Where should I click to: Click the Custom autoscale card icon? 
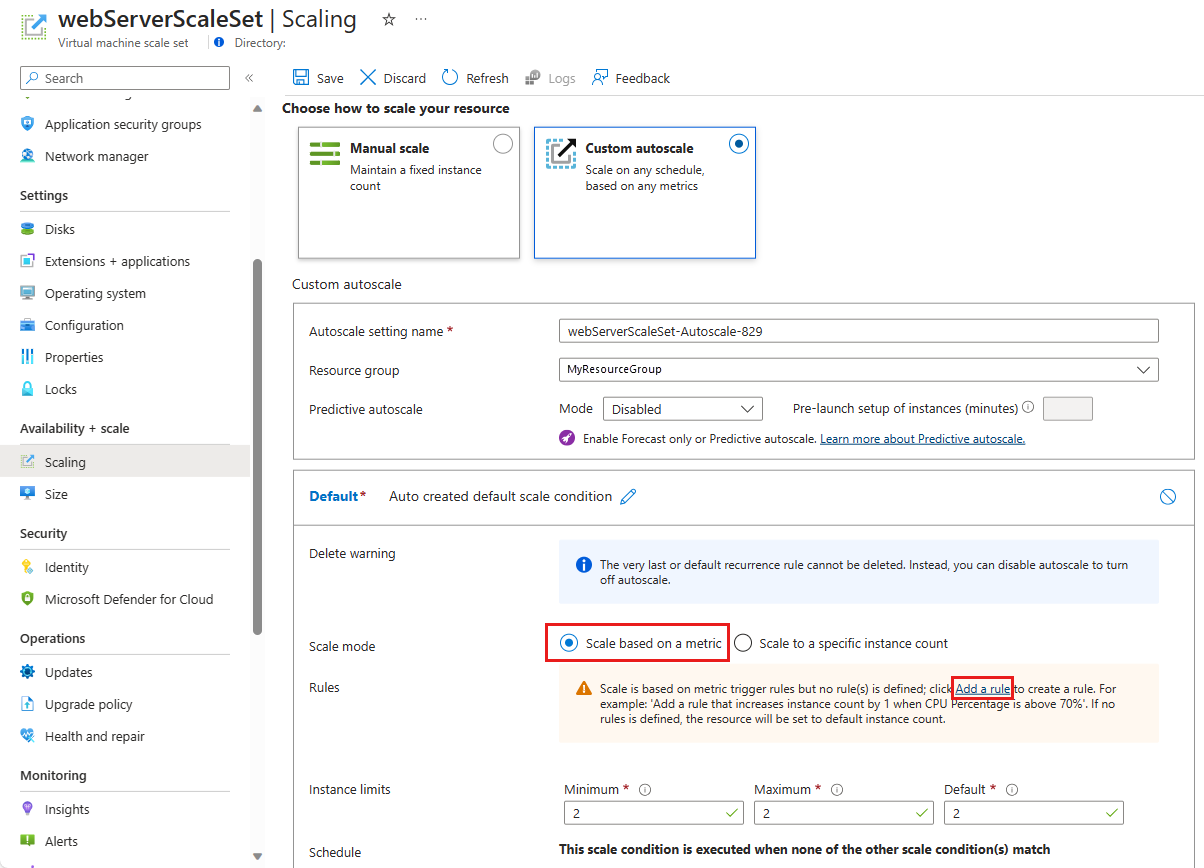(561, 153)
